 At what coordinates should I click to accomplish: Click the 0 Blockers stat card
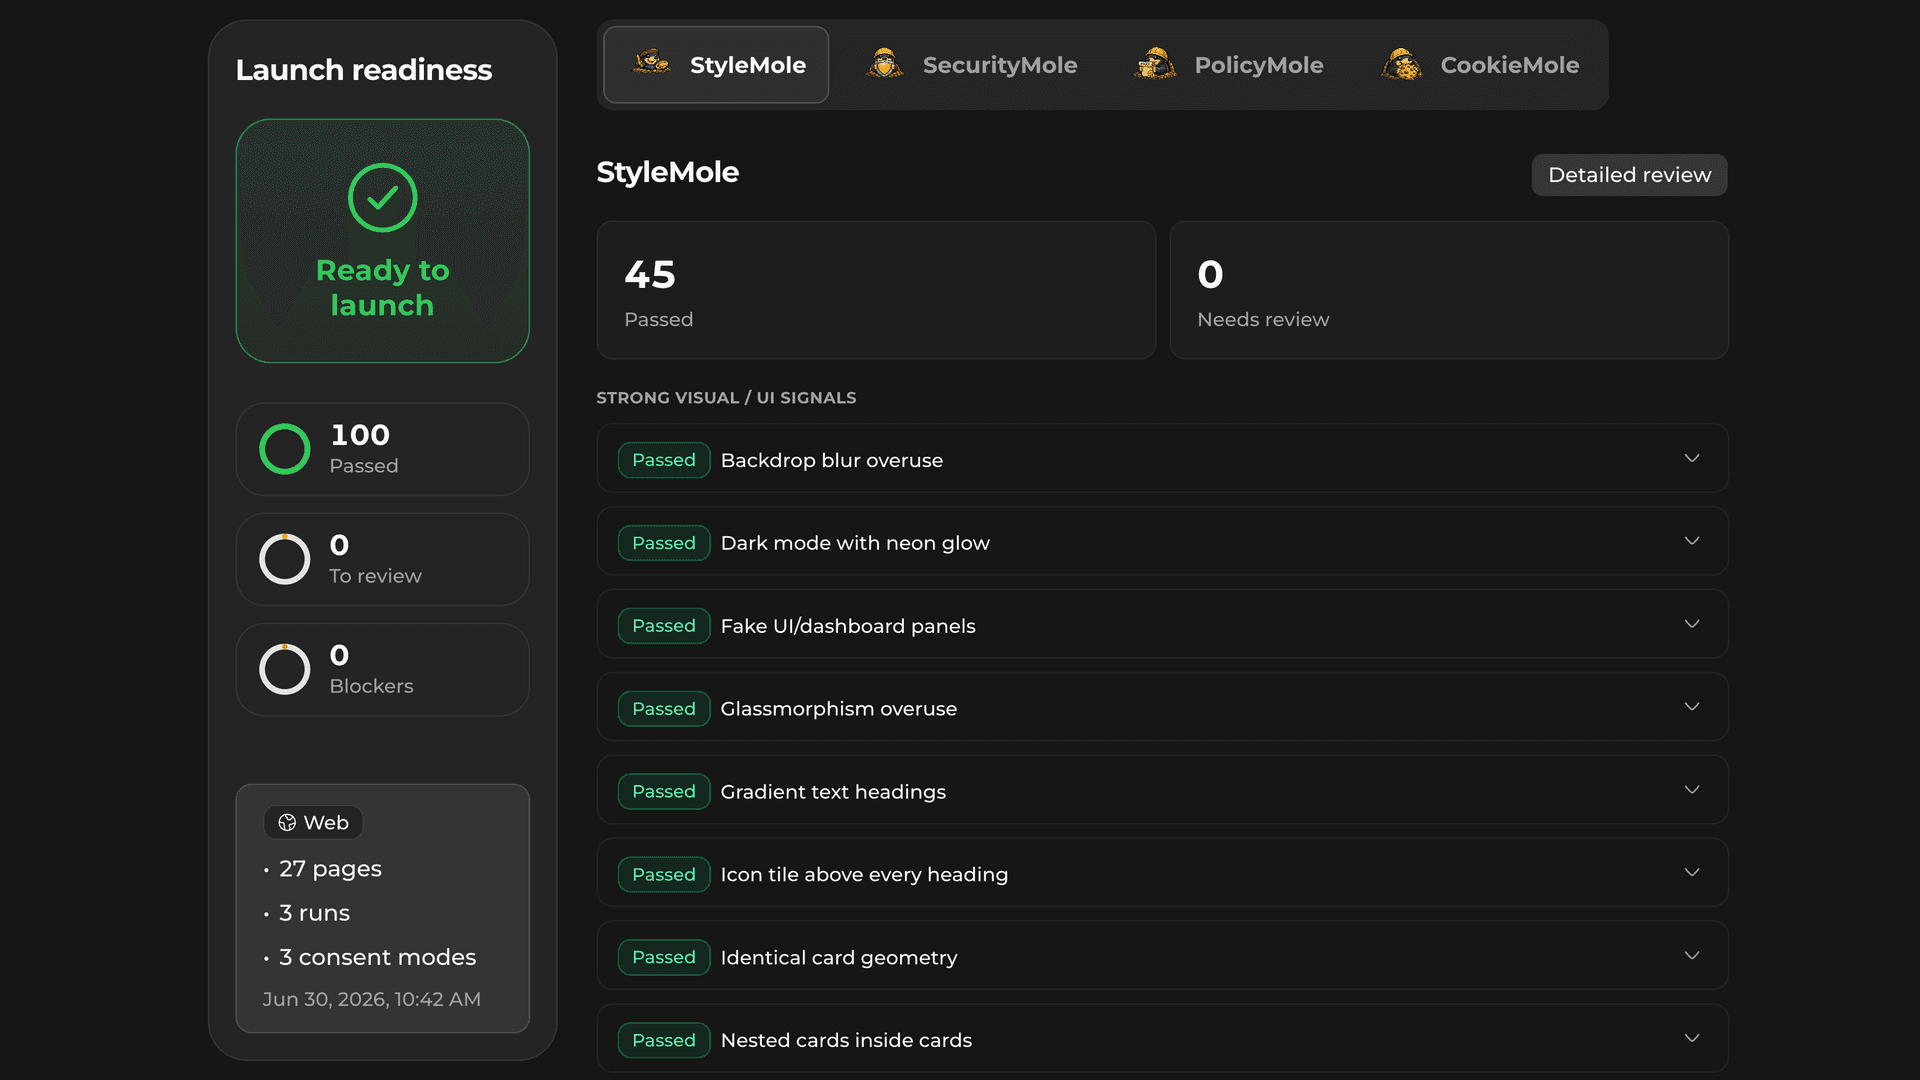(x=382, y=669)
